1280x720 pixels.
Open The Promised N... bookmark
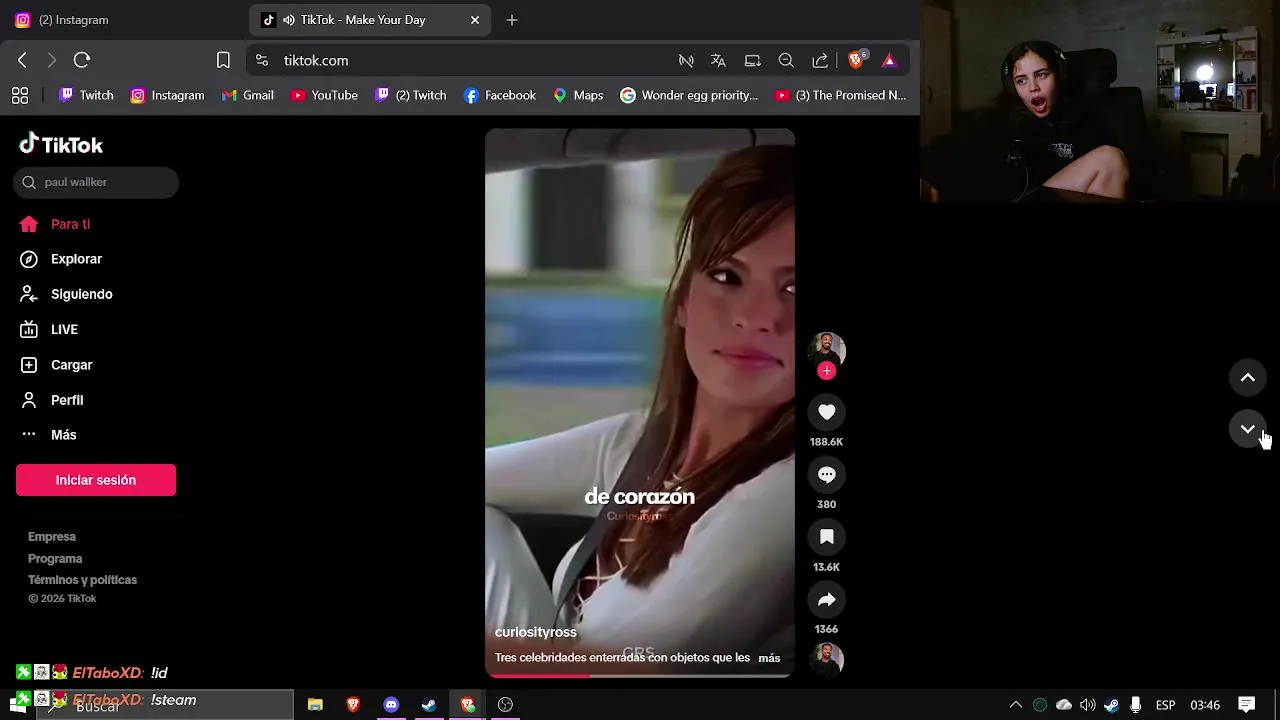pyautogui.click(x=841, y=95)
